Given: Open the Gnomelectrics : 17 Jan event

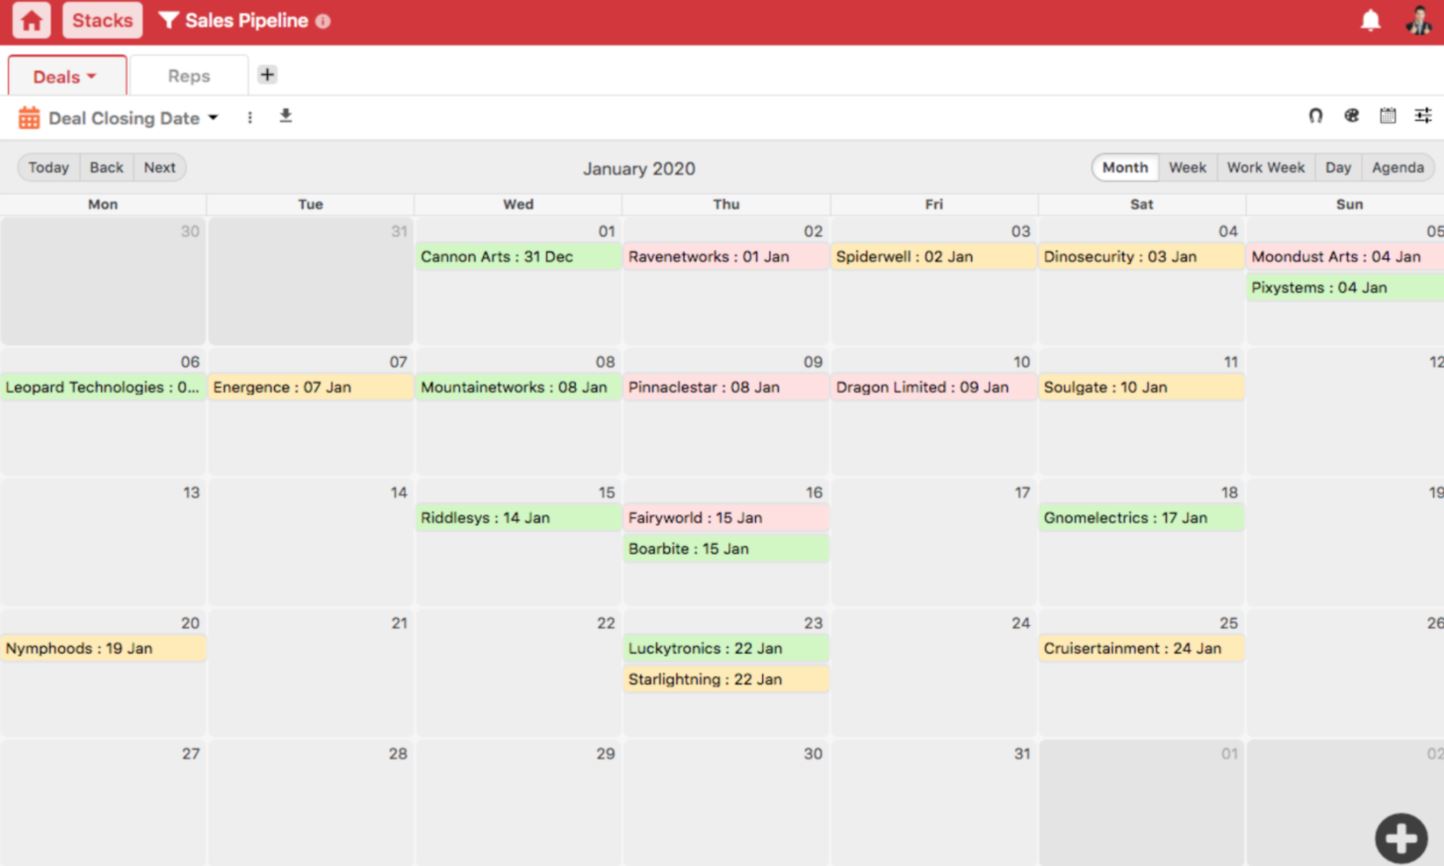Looking at the screenshot, I should [1141, 518].
